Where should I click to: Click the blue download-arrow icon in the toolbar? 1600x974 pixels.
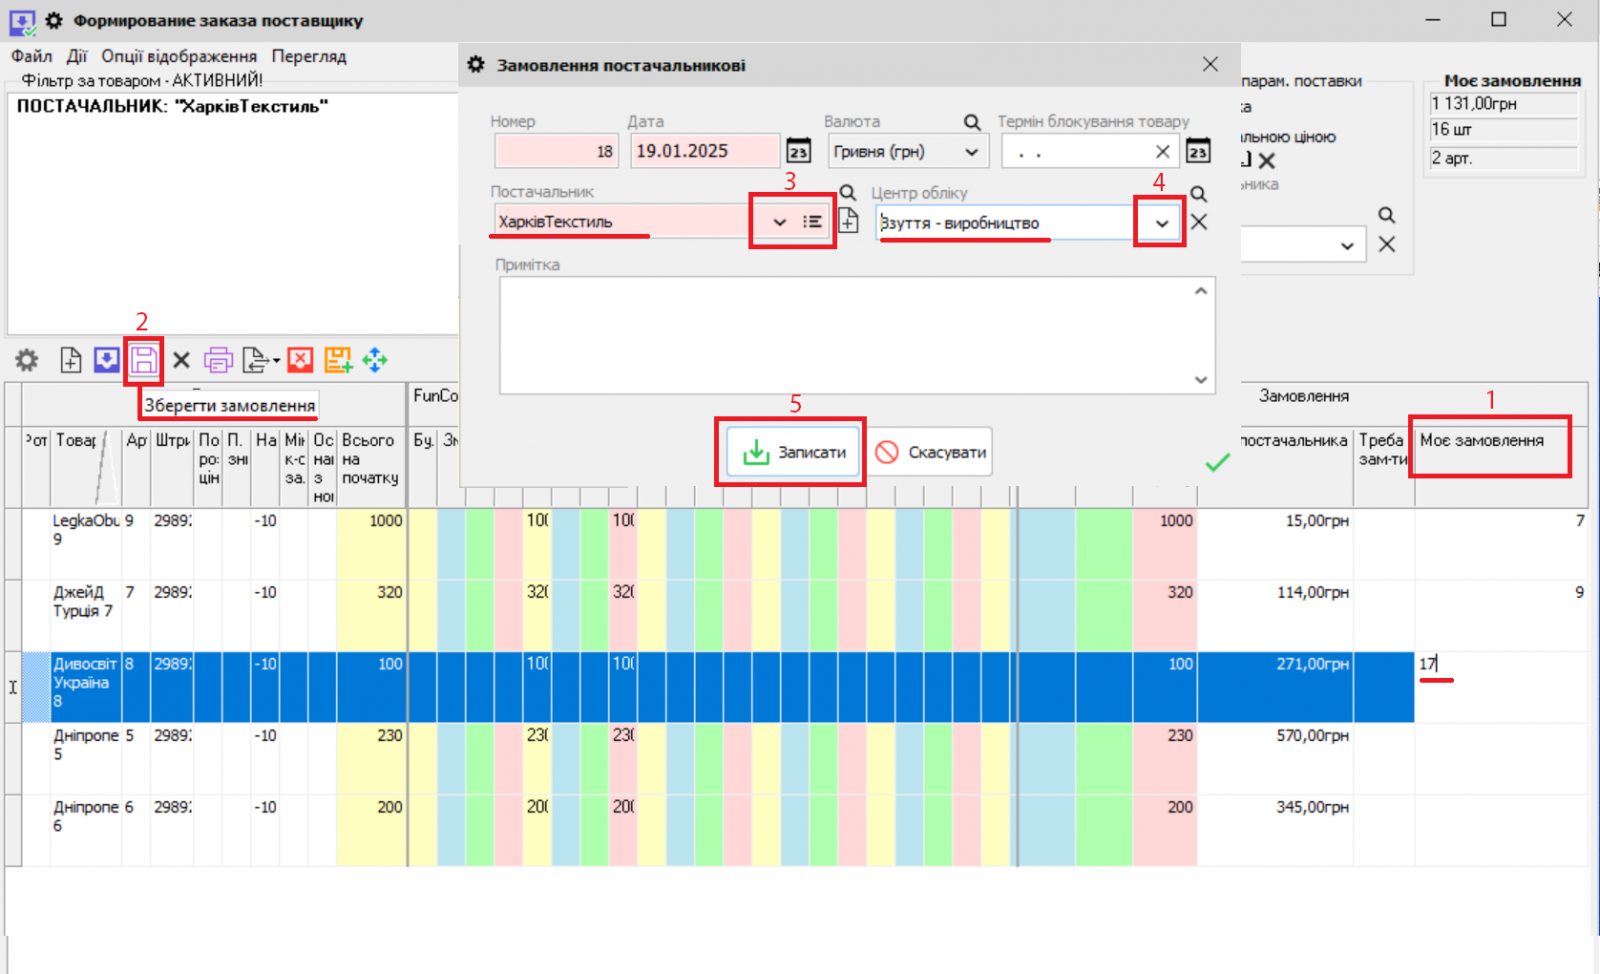pos(106,360)
